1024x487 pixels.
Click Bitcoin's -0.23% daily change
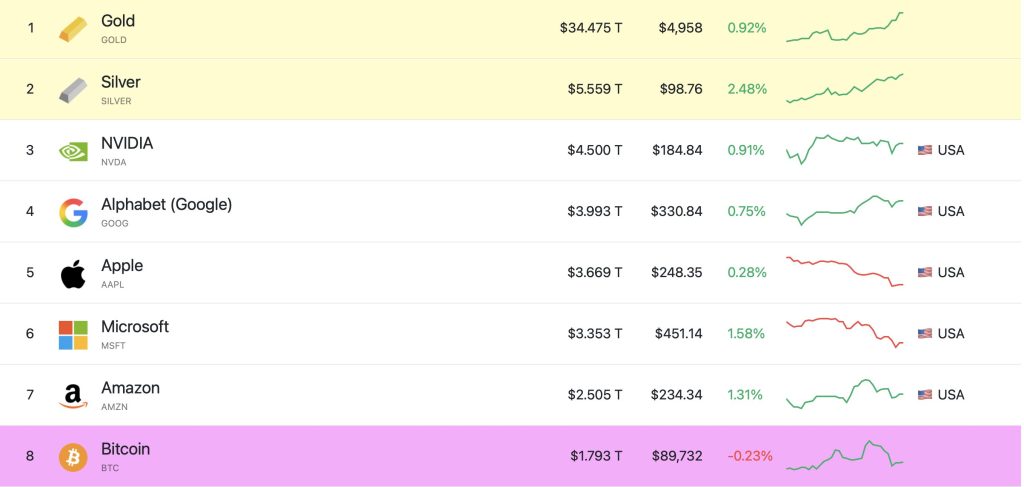point(750,456)
